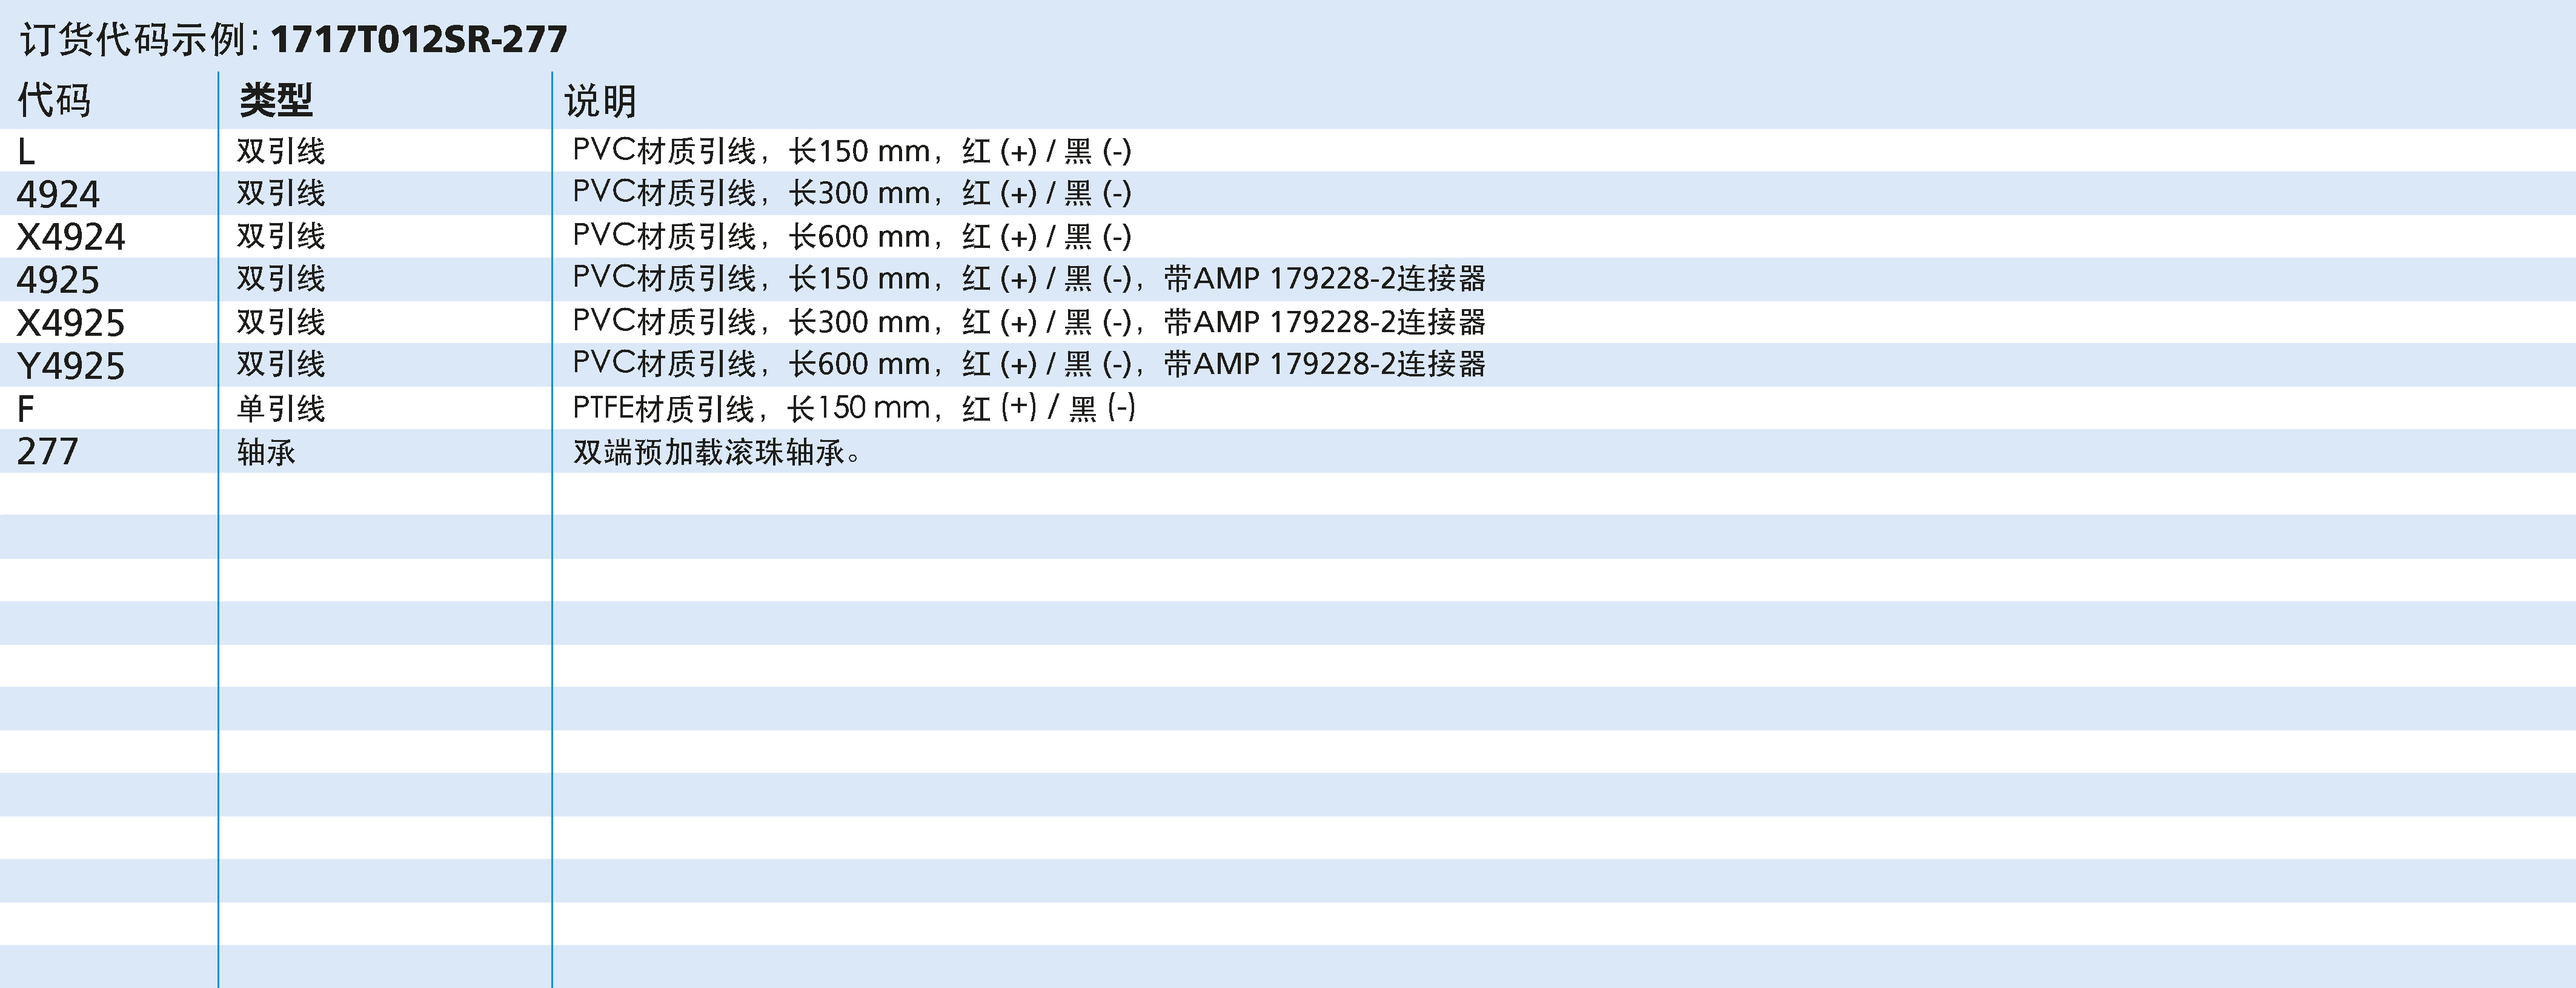Click row X4924 description, PVC 600 mm lead
This screenshot has width=2576, height=988.
point(852,236)
